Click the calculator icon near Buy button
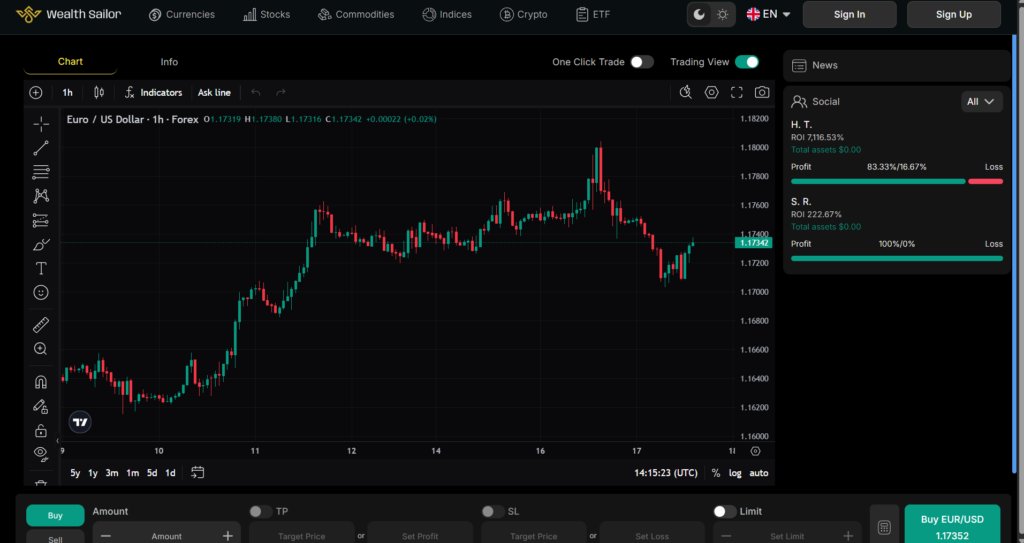 [x=884, y=527]
